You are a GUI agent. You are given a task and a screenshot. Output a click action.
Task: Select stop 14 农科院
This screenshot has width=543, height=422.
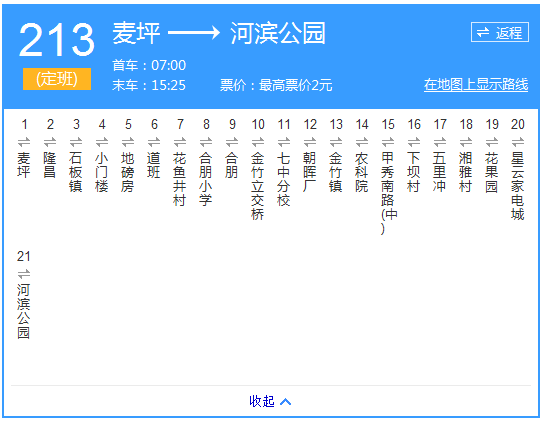[362, 172]
